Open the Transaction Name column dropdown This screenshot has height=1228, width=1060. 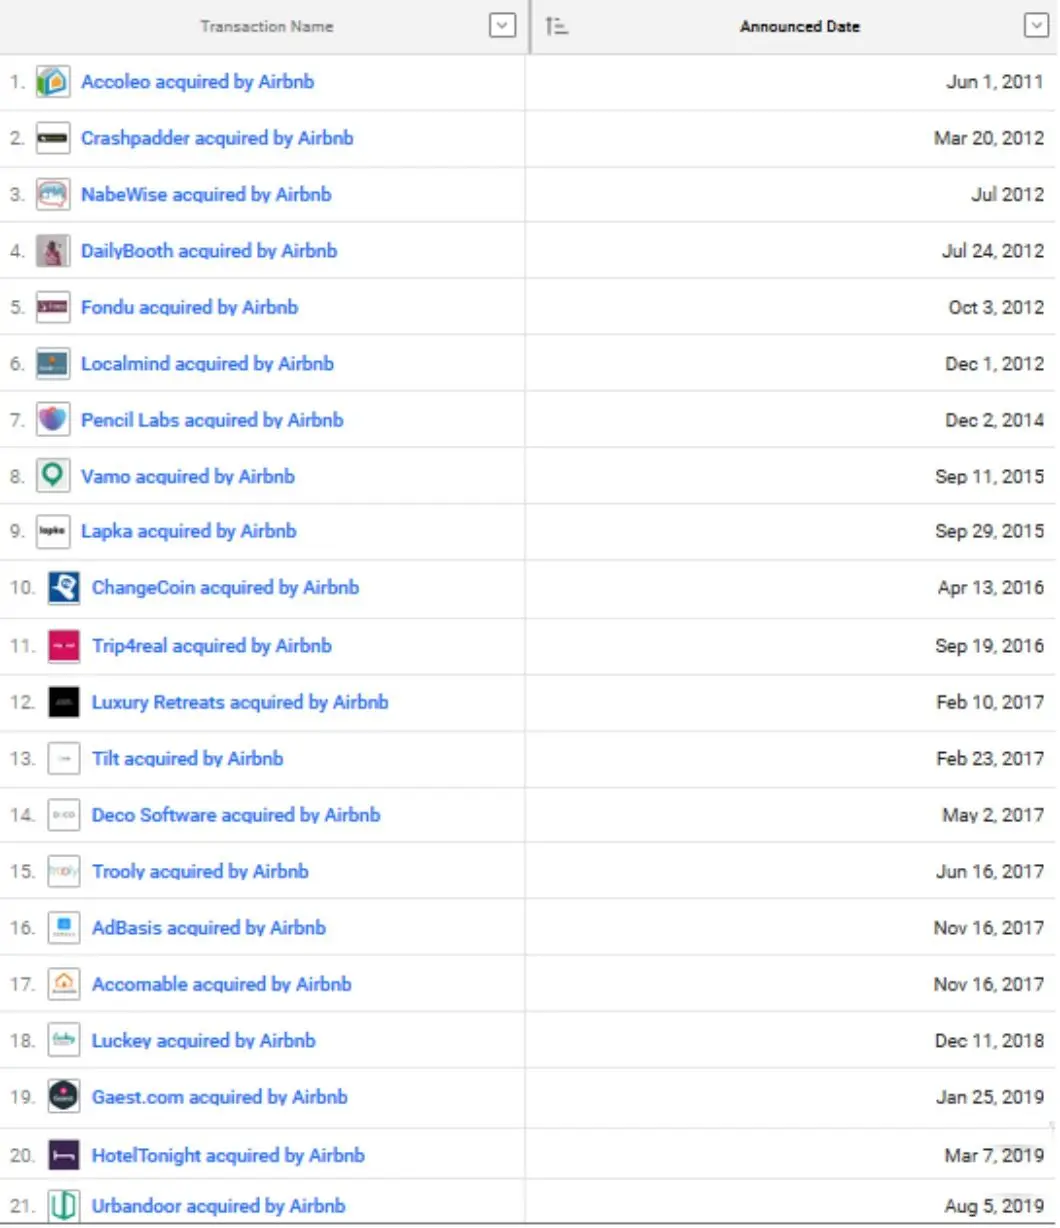[503, 26]
